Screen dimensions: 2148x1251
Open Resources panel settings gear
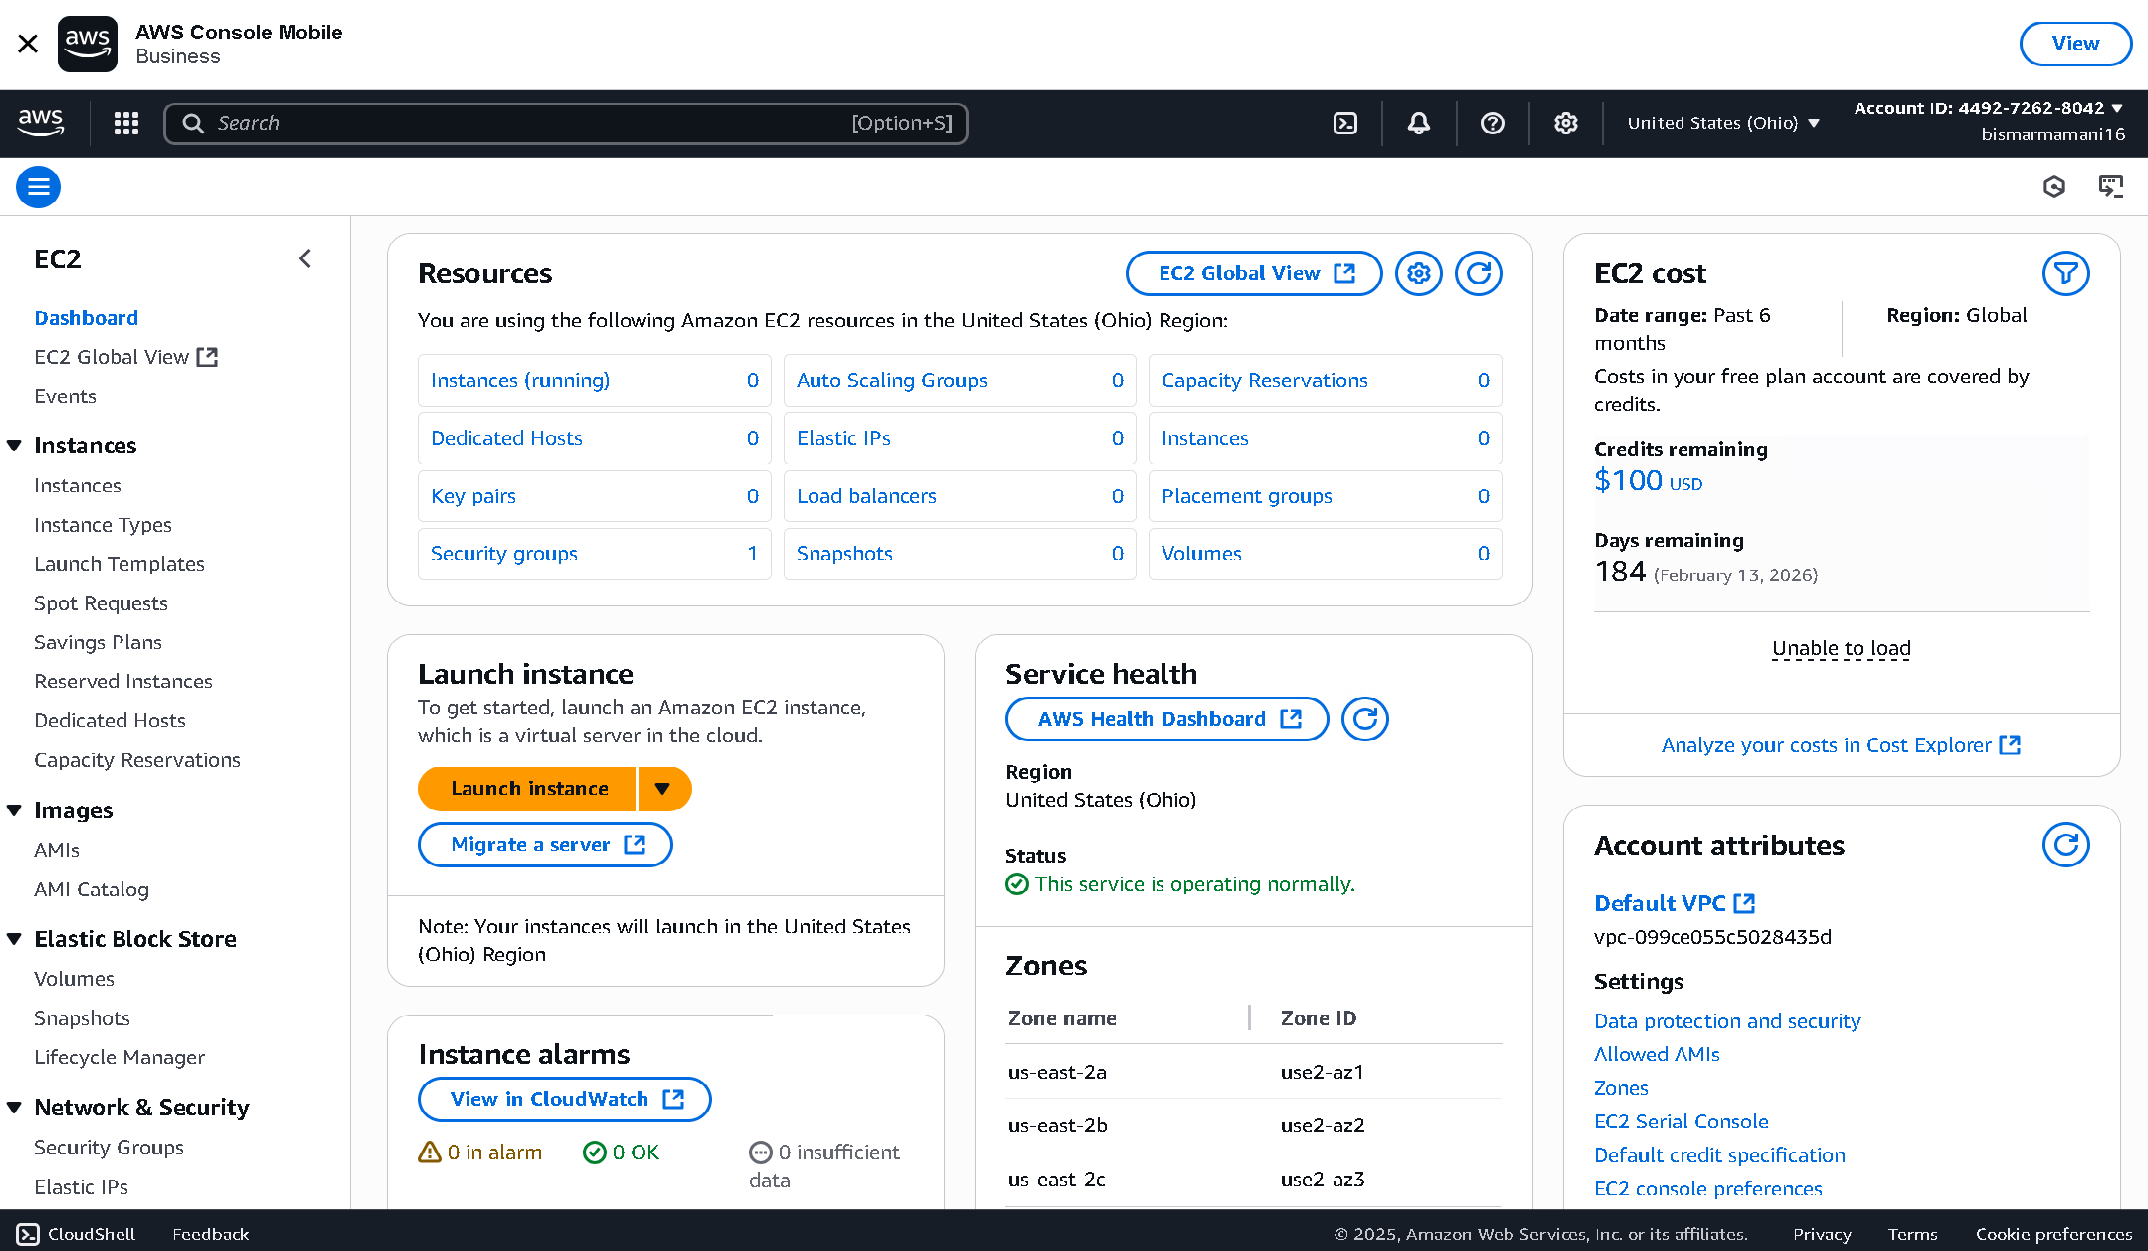click(x=1418, y=273)
